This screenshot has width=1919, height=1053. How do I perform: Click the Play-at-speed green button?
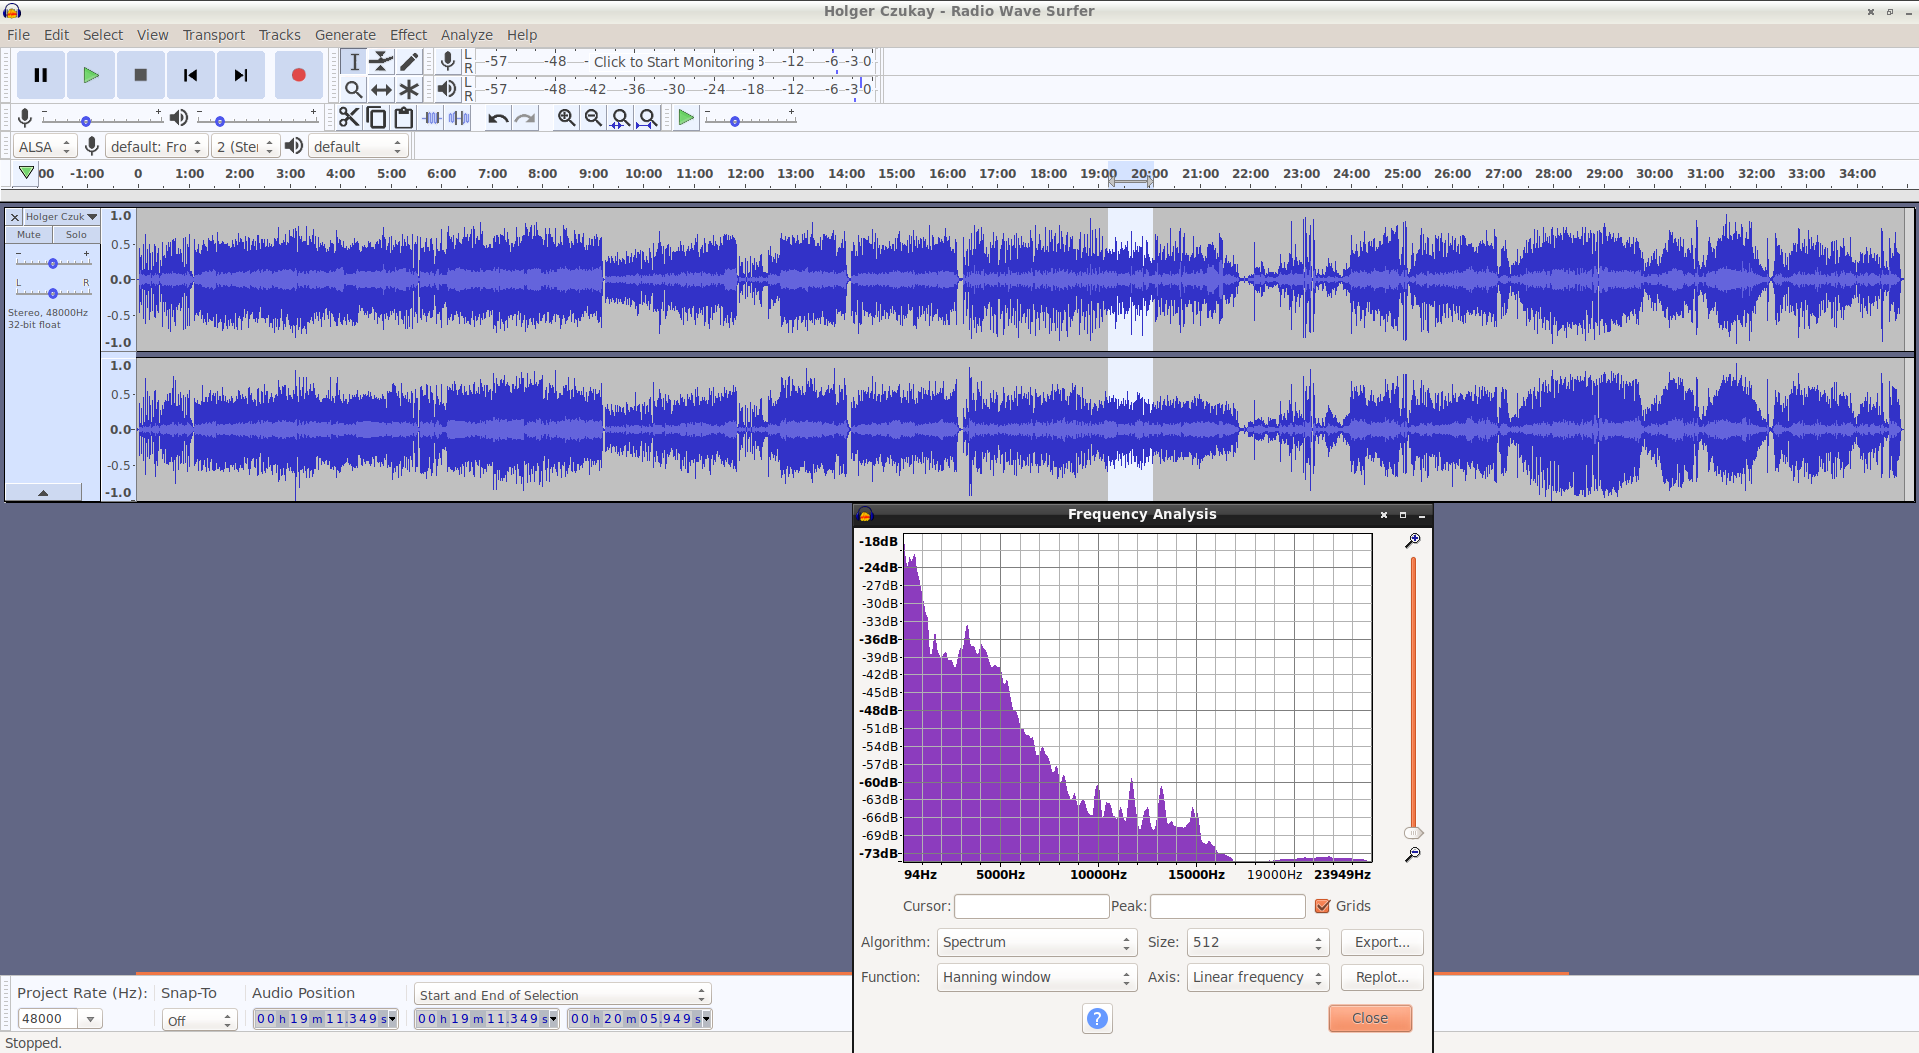coord(686,118)
